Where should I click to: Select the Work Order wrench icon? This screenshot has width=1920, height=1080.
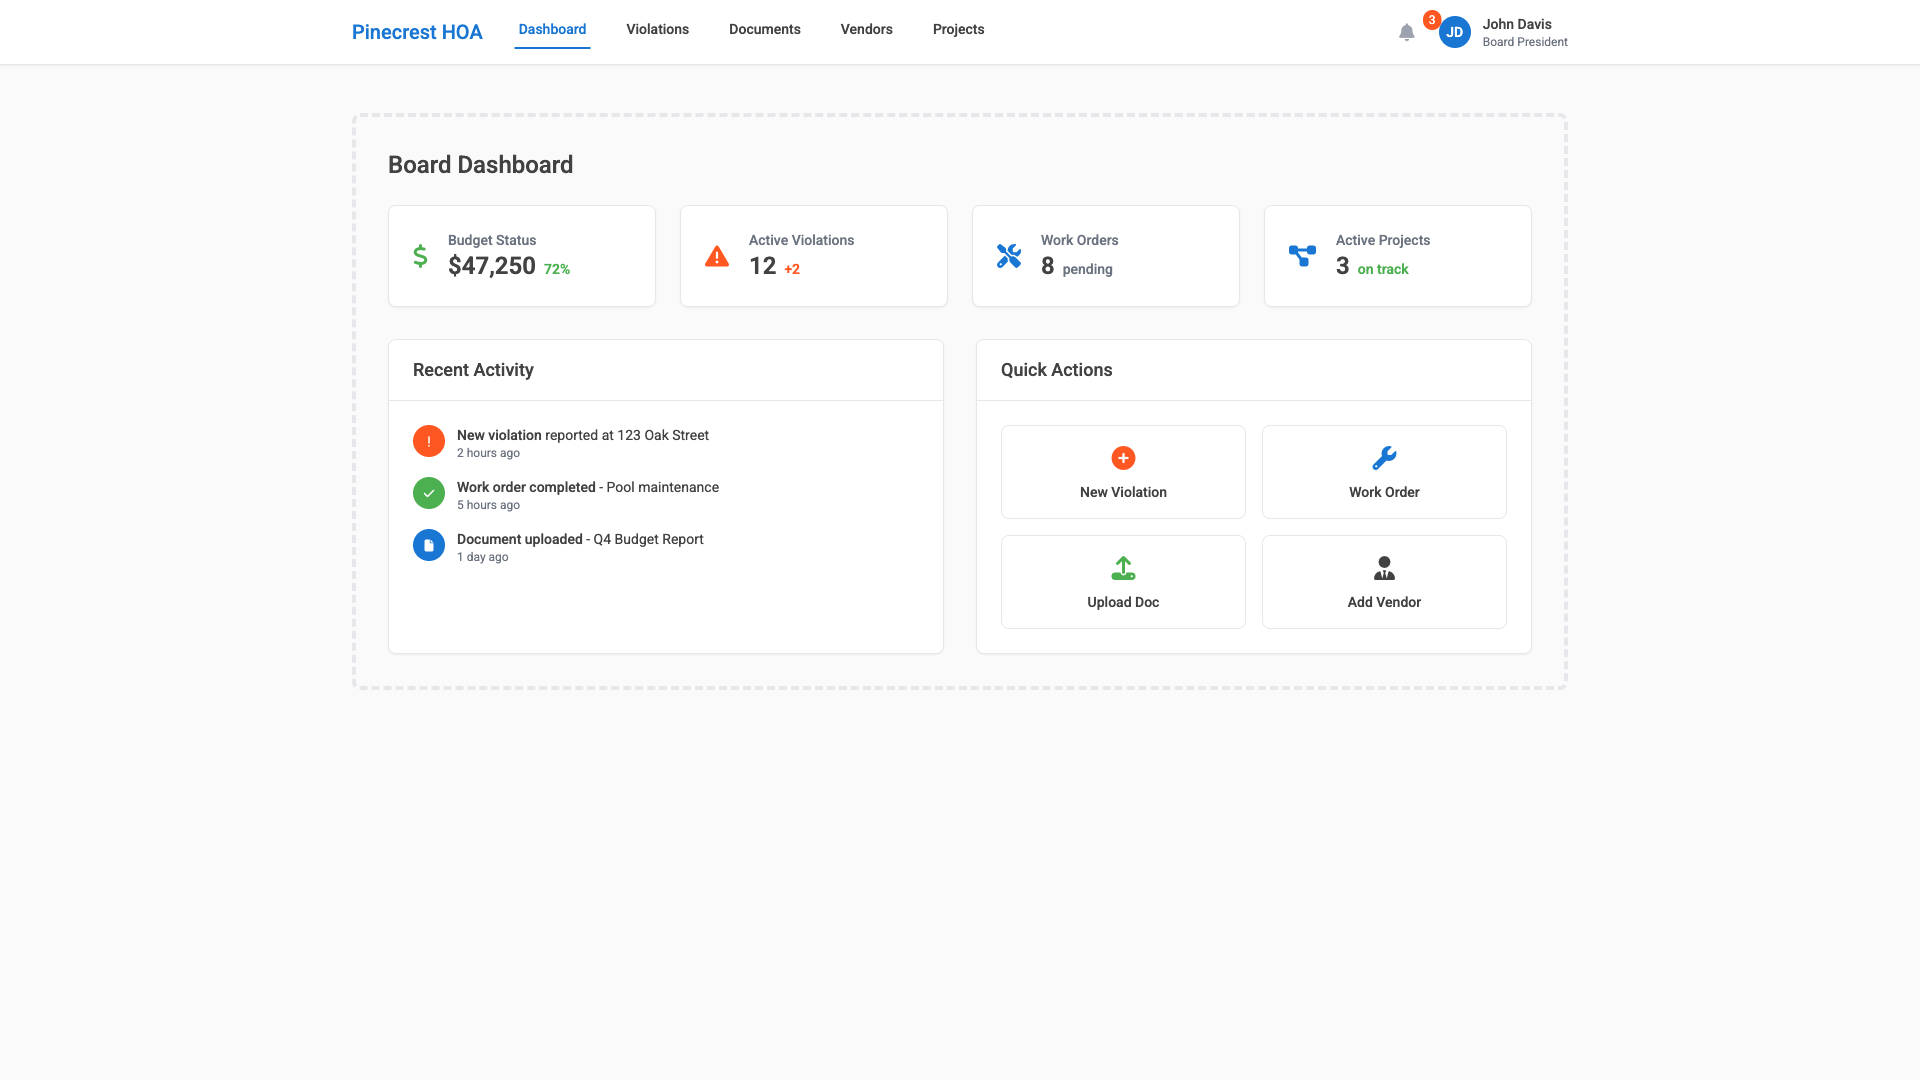[1384, 458]
